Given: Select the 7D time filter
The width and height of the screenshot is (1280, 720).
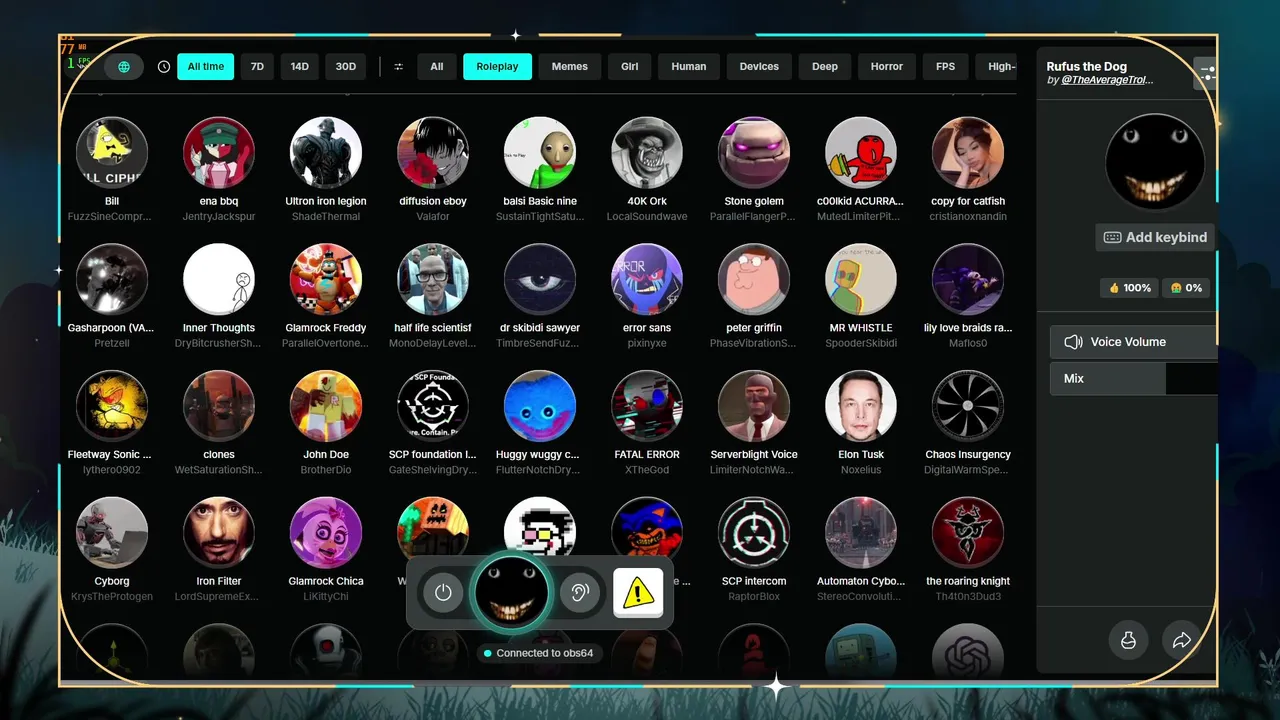Looking at the screenshot, I should [x=257, y=67].
